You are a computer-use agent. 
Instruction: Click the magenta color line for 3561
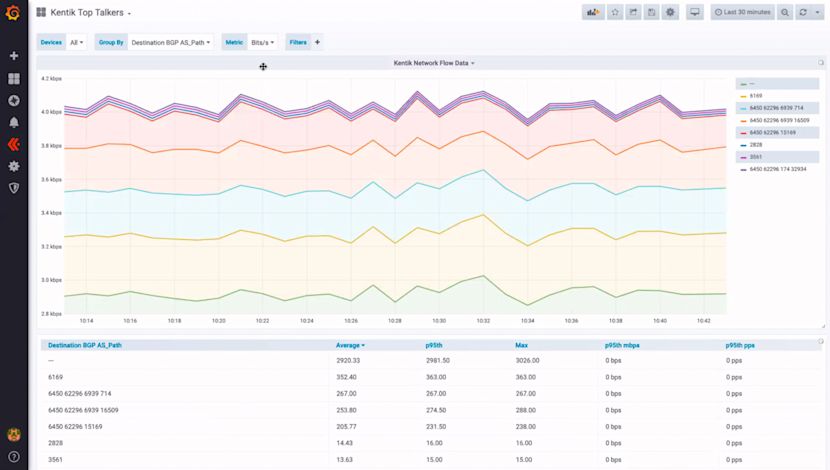tap(743, 157)
